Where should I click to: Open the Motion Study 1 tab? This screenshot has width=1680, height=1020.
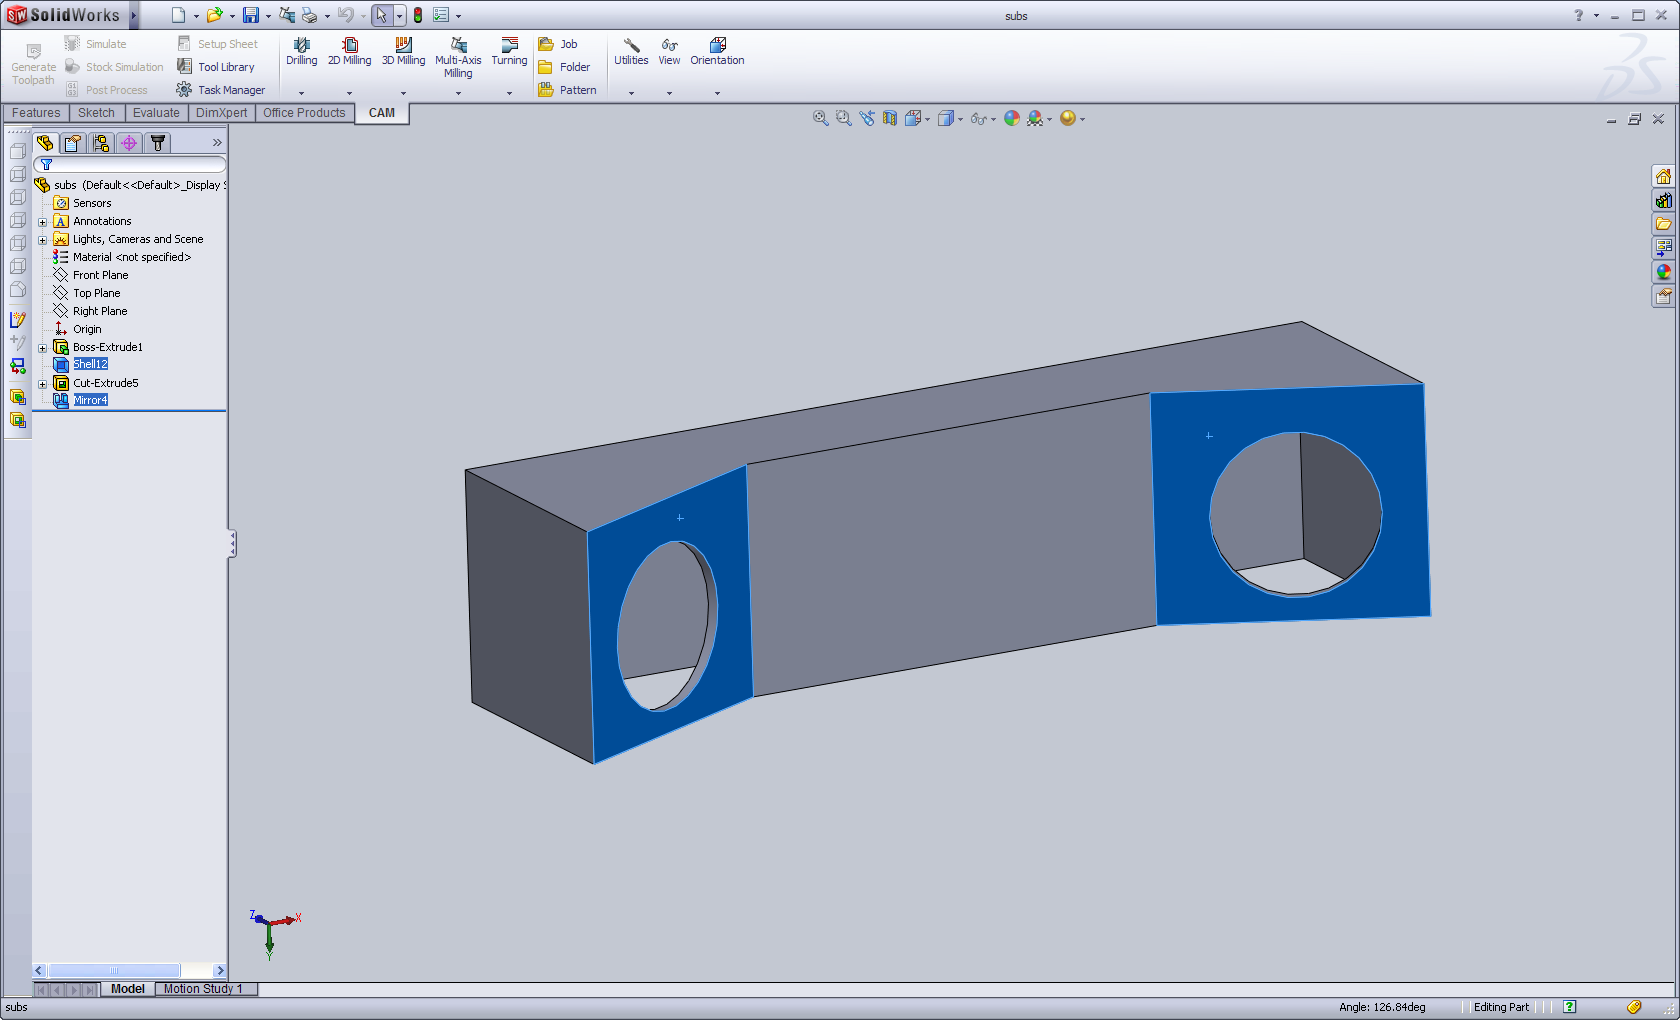(203, 989)
